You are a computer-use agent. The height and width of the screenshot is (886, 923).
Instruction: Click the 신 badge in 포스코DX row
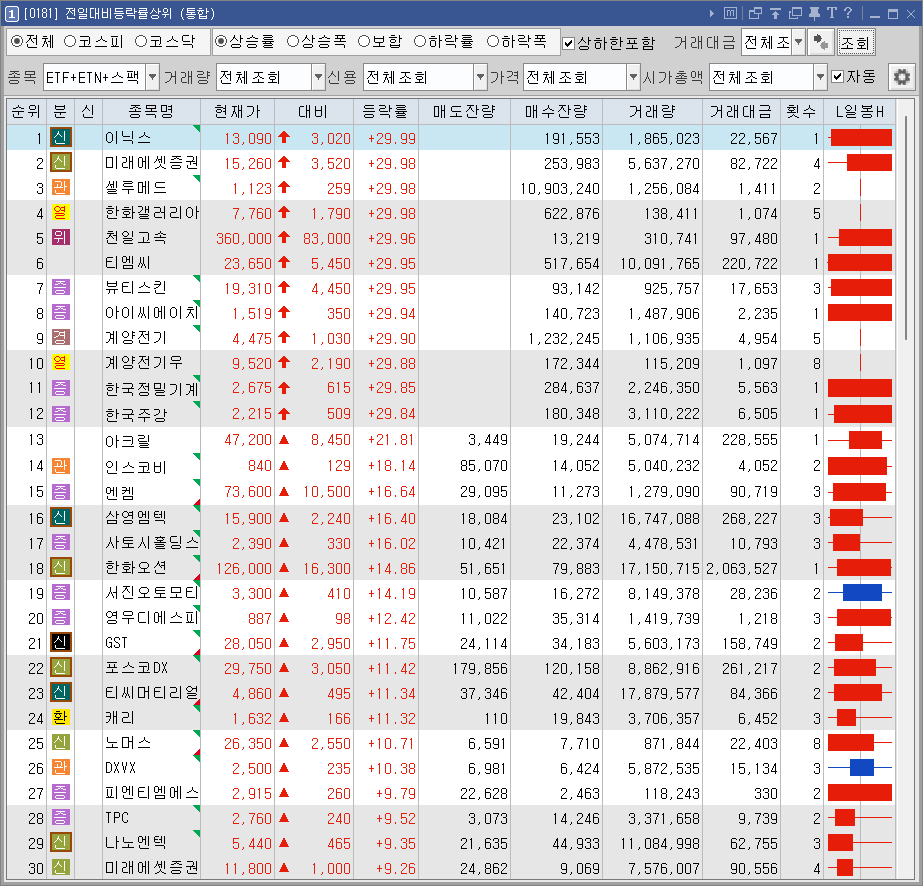pos(60,668)
